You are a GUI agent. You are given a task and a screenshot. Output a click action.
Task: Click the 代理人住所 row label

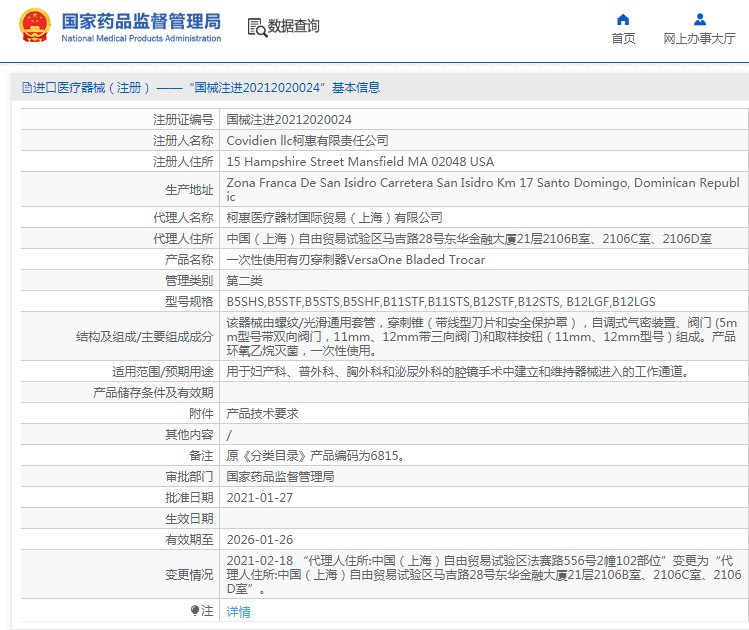point(183,239)
